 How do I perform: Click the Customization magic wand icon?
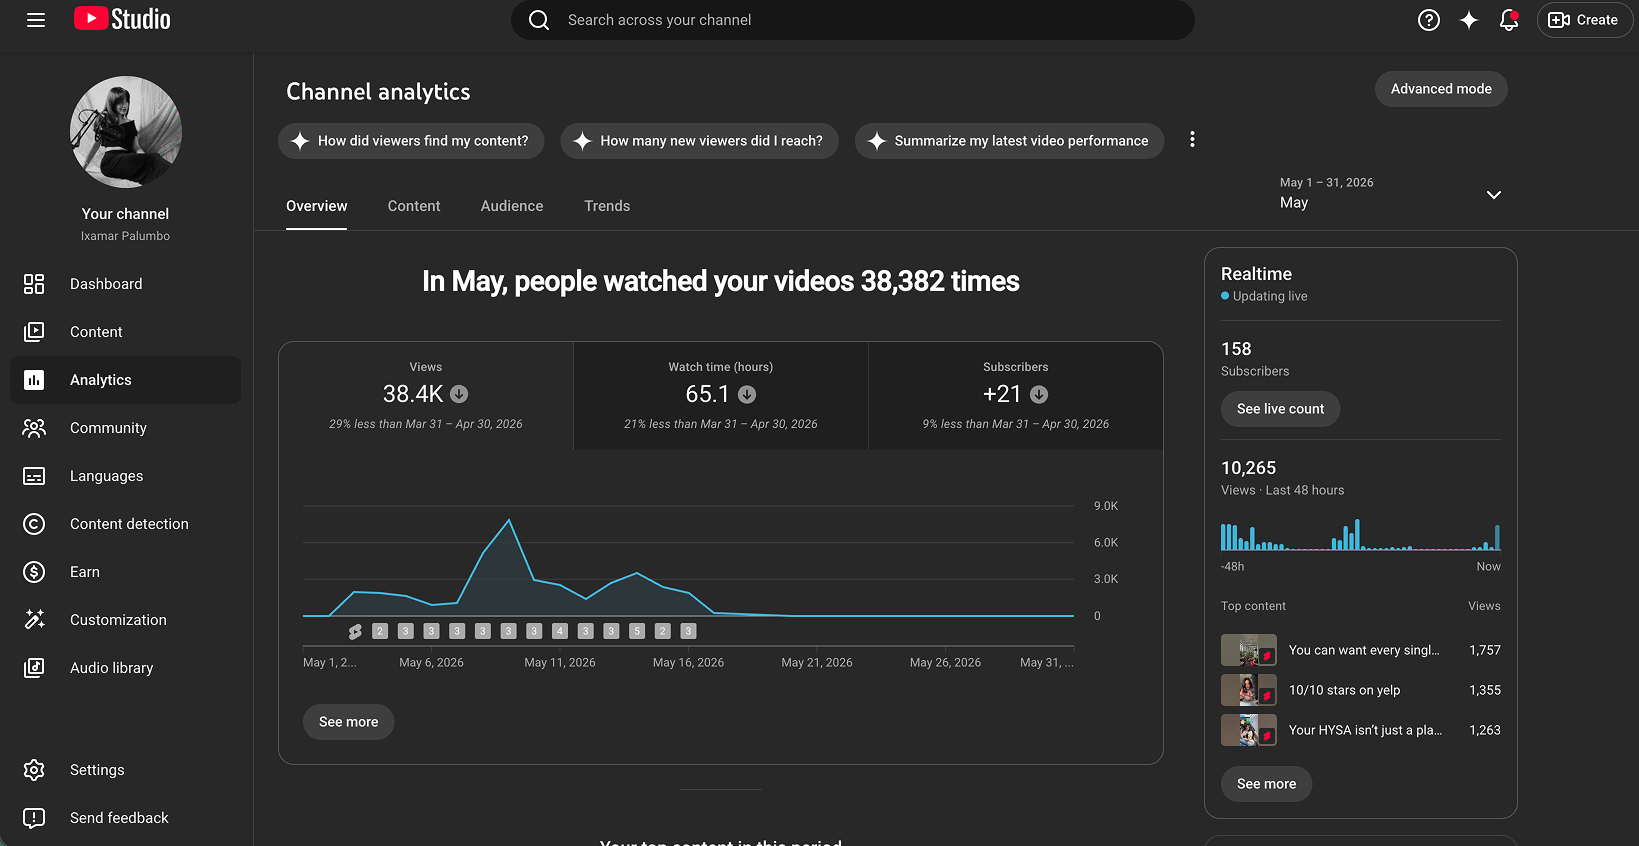tap(34, 620)
